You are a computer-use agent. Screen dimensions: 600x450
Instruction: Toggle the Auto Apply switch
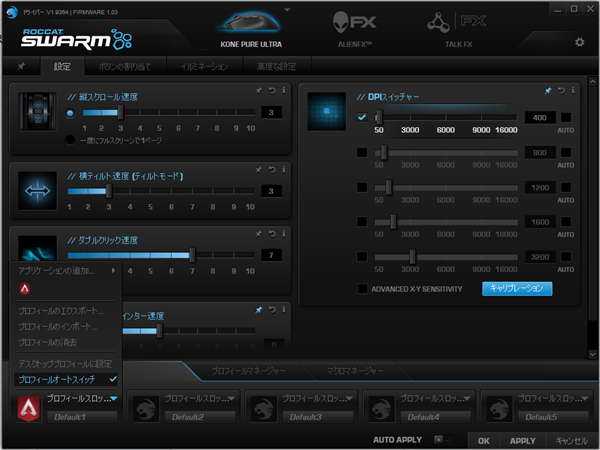pos(443,439)
